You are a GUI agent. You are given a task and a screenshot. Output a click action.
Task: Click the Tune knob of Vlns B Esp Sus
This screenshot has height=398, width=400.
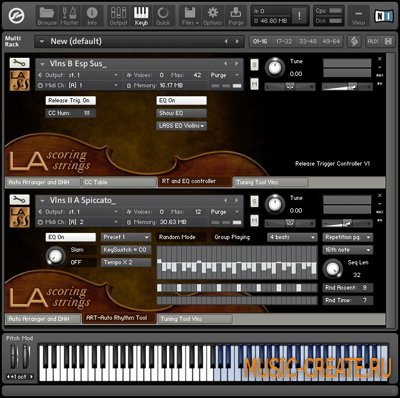click(x=275, y=67)
